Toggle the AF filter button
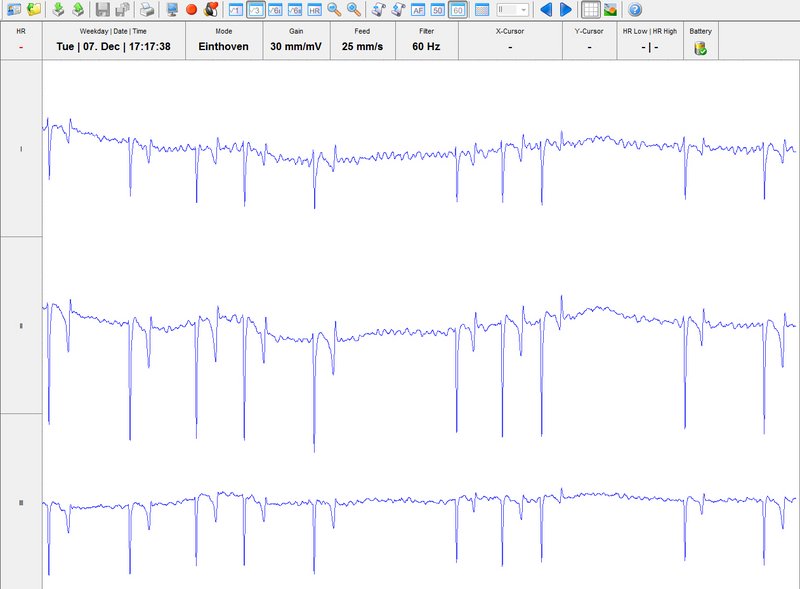Image resolution: width=800 pixels, height=589 pixels. click(x=418, y=10)
